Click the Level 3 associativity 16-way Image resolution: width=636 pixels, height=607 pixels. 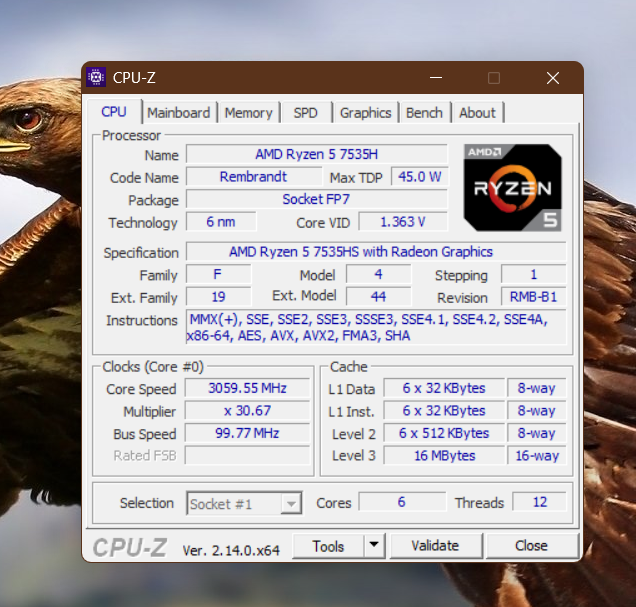tap(537, 455)
